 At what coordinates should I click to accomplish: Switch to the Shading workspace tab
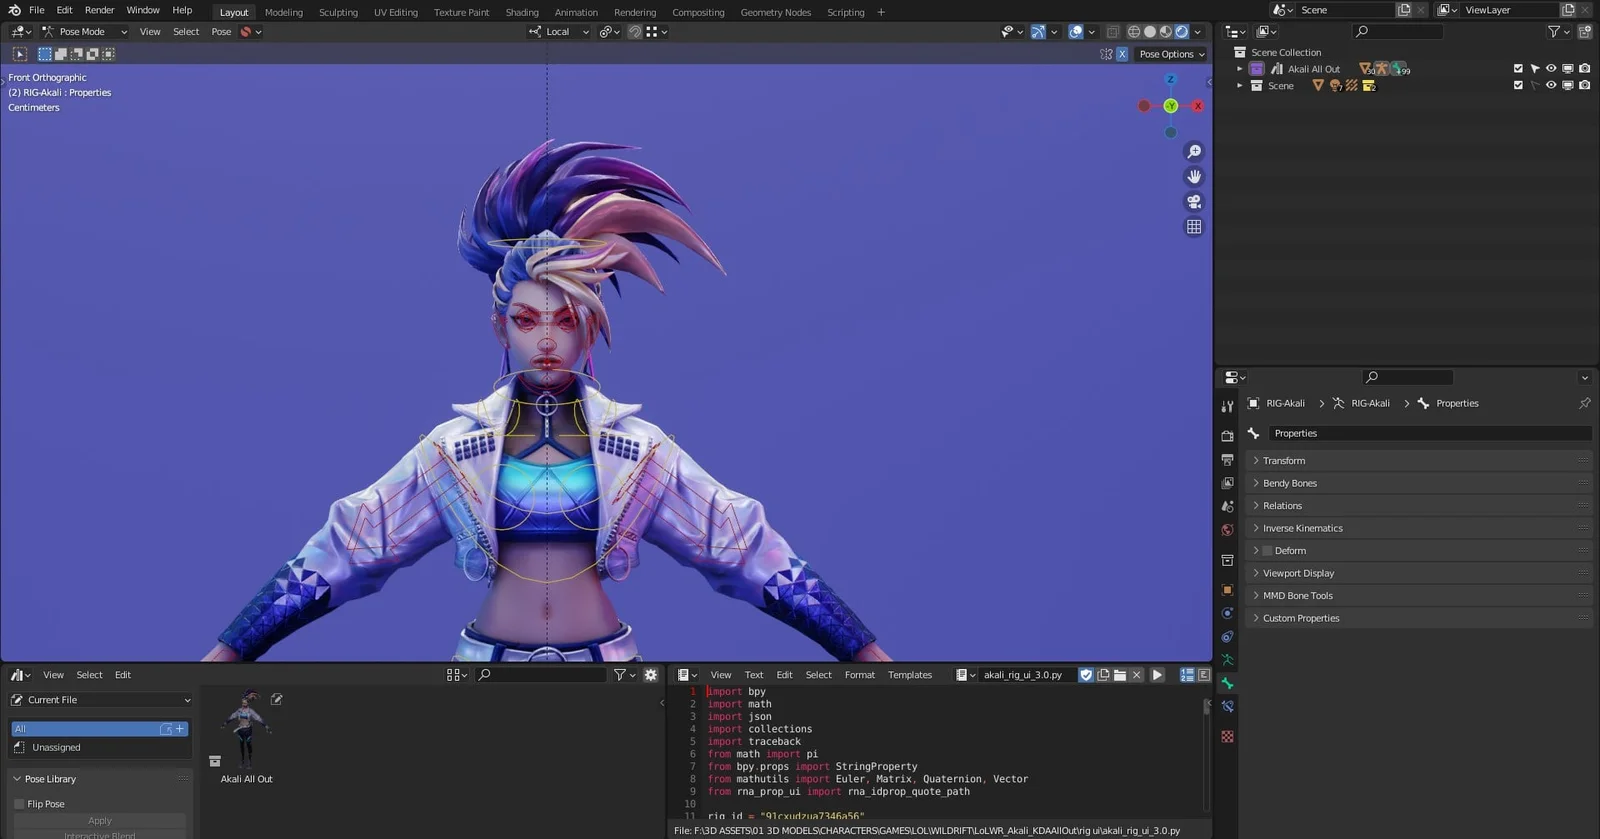[x=522, y=12]
